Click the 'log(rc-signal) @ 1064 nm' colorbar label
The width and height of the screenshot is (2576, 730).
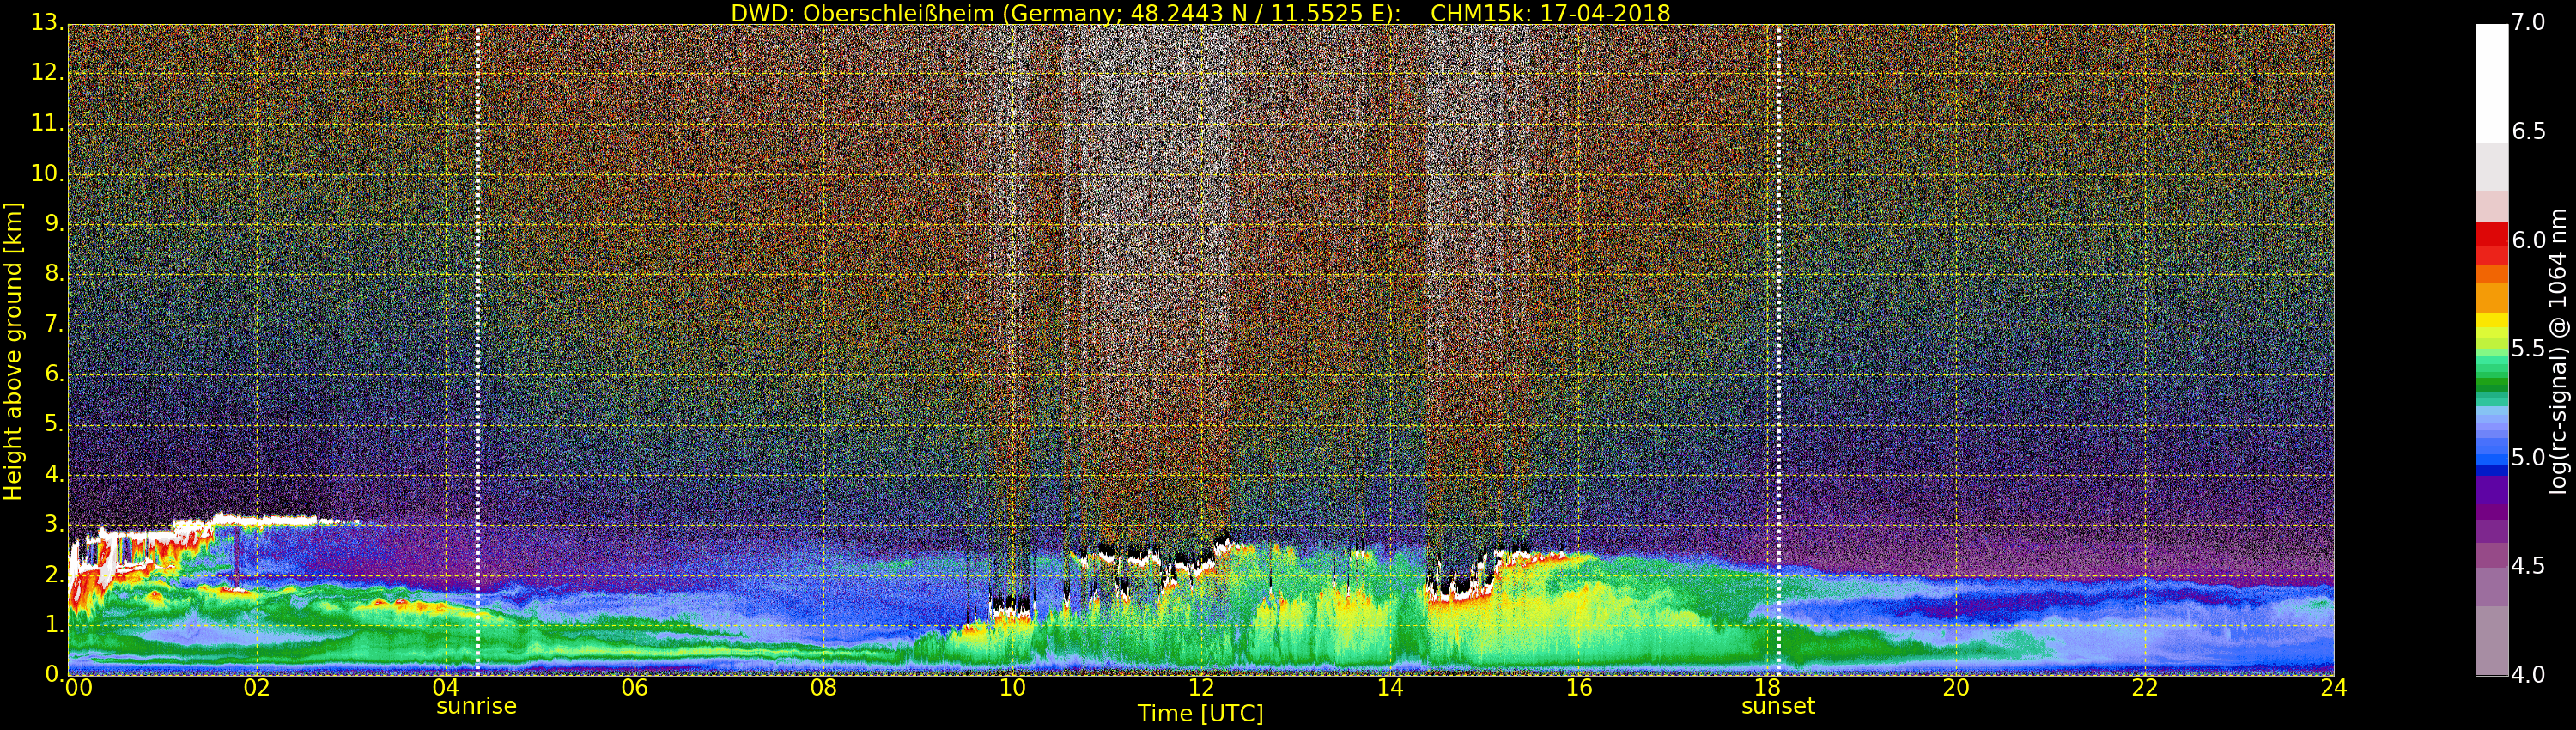[x=2558, y=351]
